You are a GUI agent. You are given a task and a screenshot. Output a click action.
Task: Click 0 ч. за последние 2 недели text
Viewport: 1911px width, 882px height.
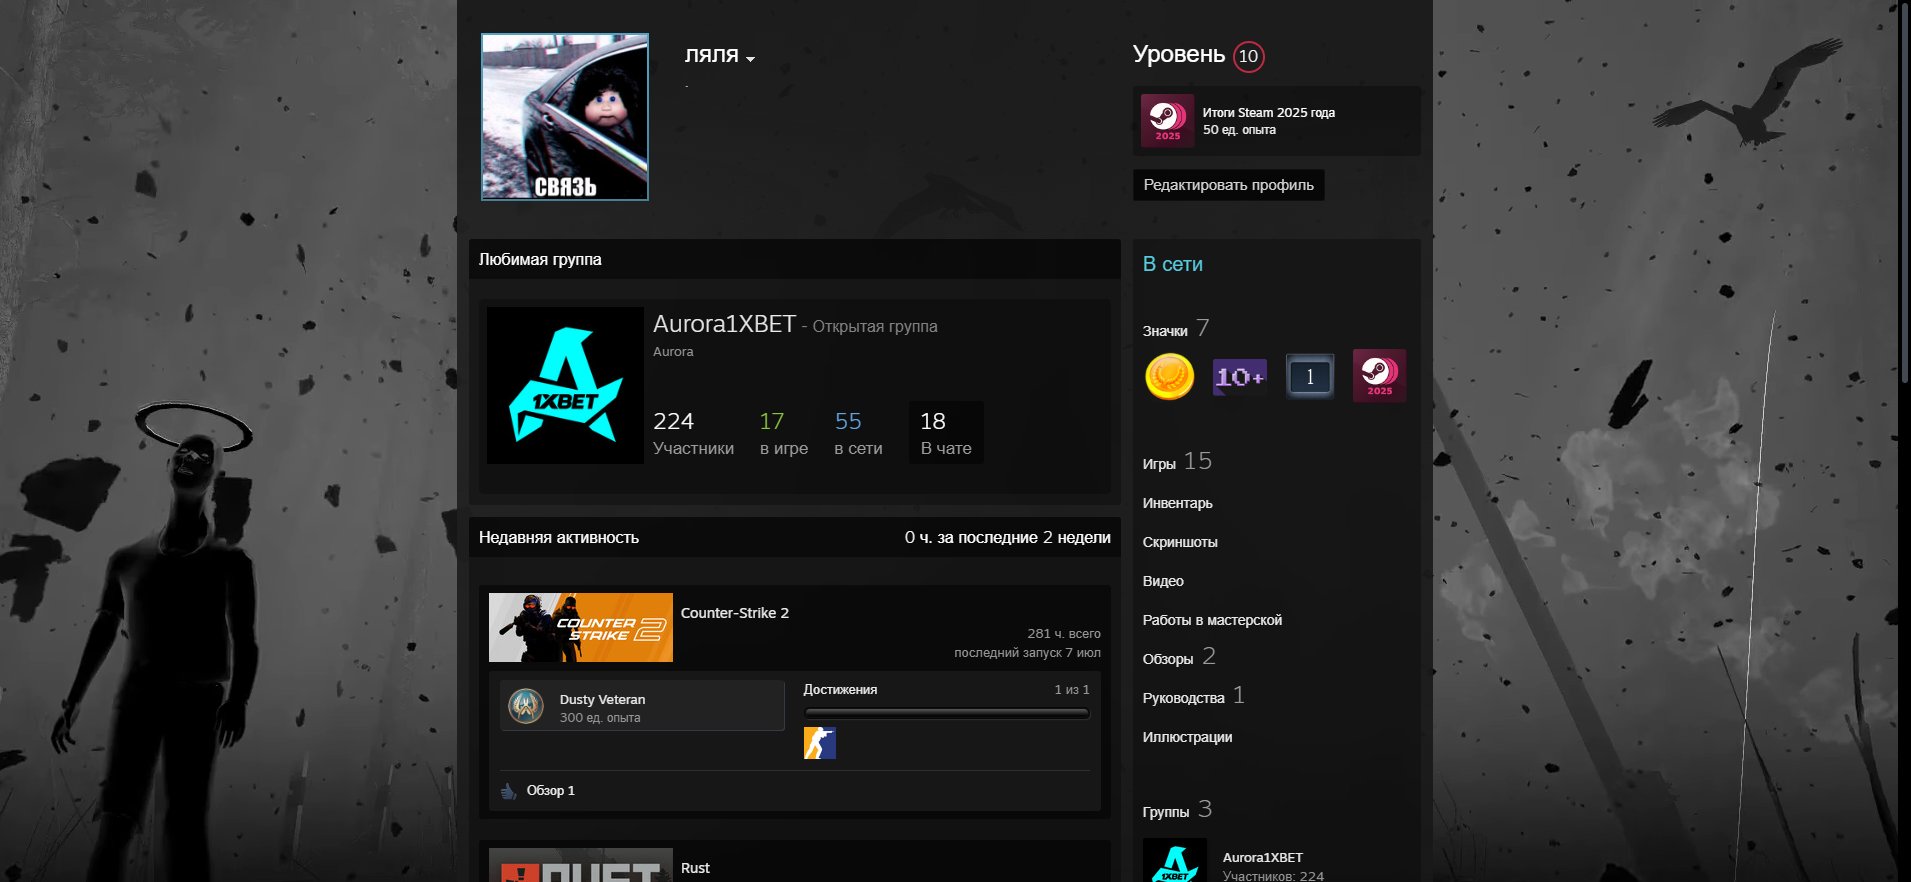point(1007,537)
